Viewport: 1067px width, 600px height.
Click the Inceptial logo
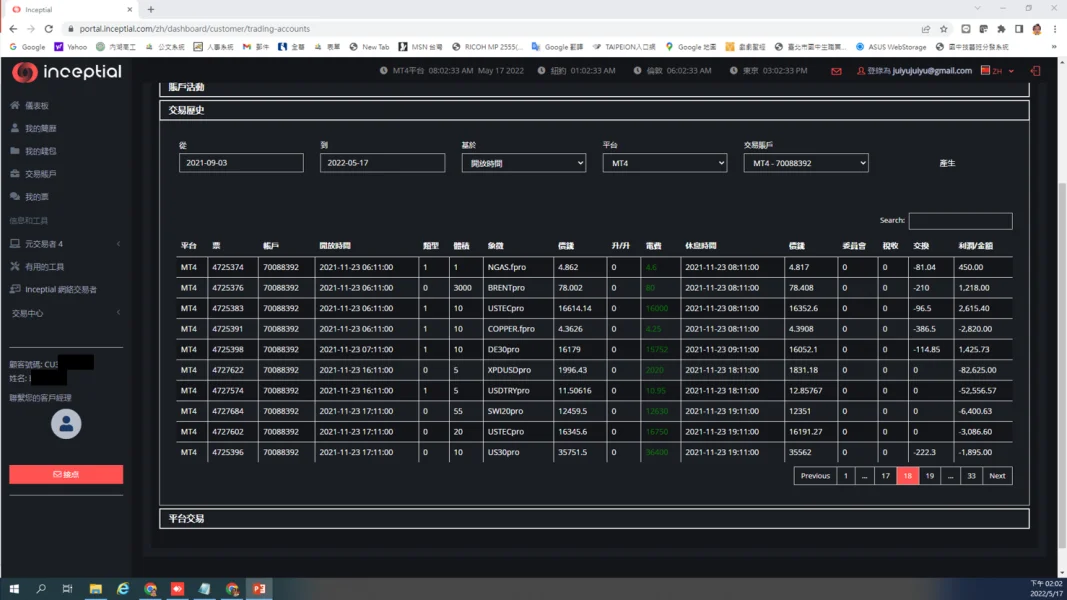click(67, 72)
